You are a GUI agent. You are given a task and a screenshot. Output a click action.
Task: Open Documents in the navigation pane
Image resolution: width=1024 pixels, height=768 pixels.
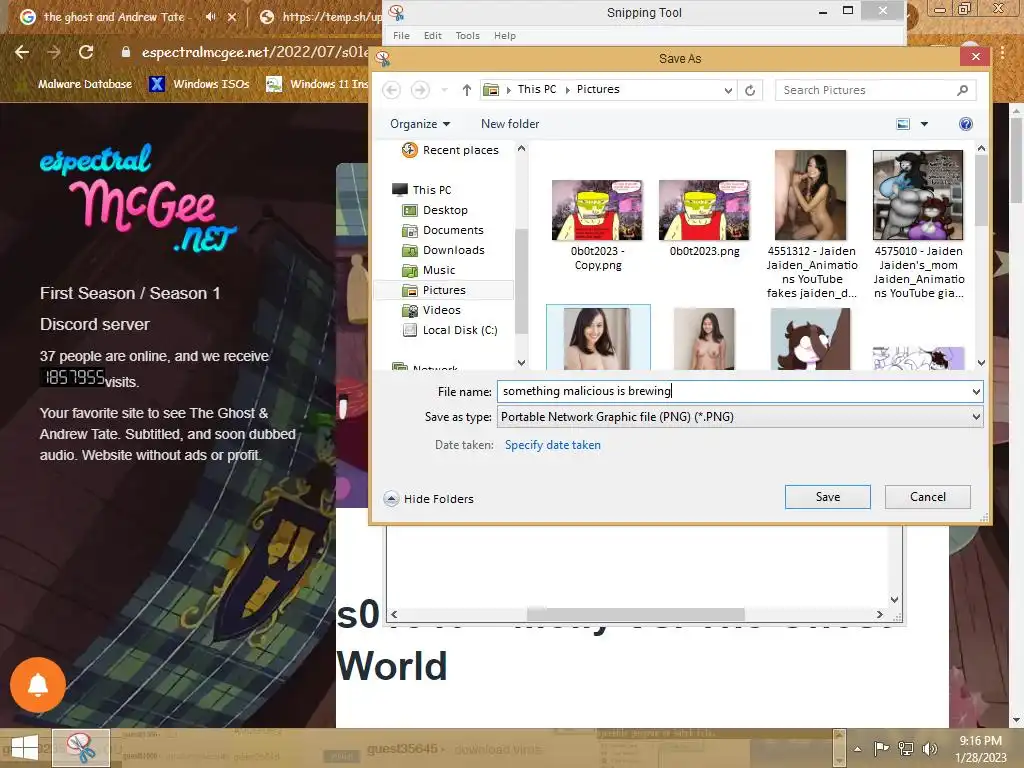[x=443, y=231]
